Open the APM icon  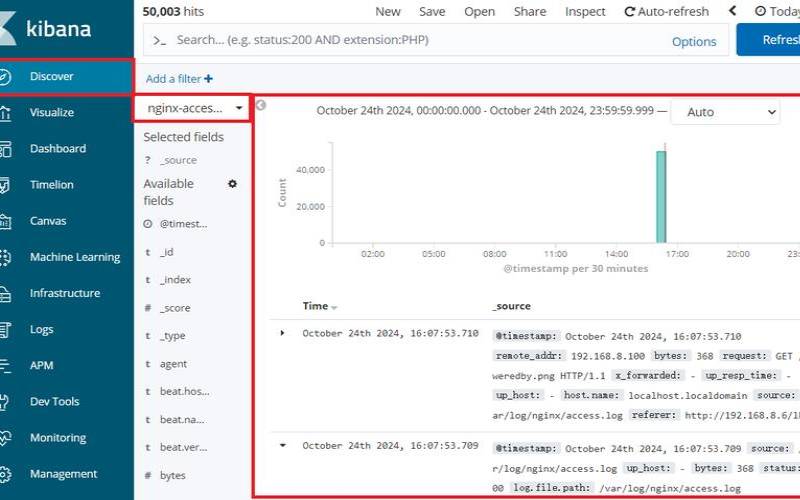pyautogui.click(x=5, y=366)
